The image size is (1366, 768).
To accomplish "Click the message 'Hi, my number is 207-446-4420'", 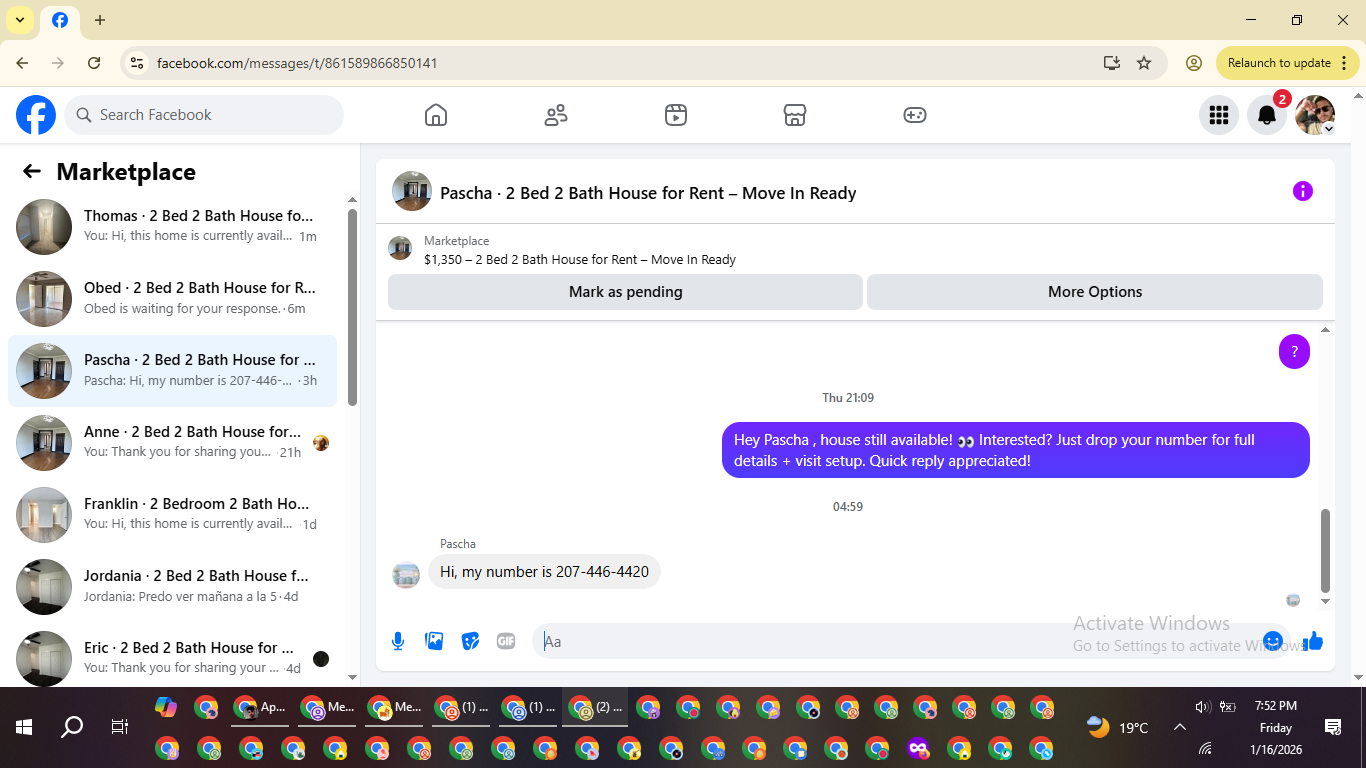I will pyautogui.click(x=544, y=572).
